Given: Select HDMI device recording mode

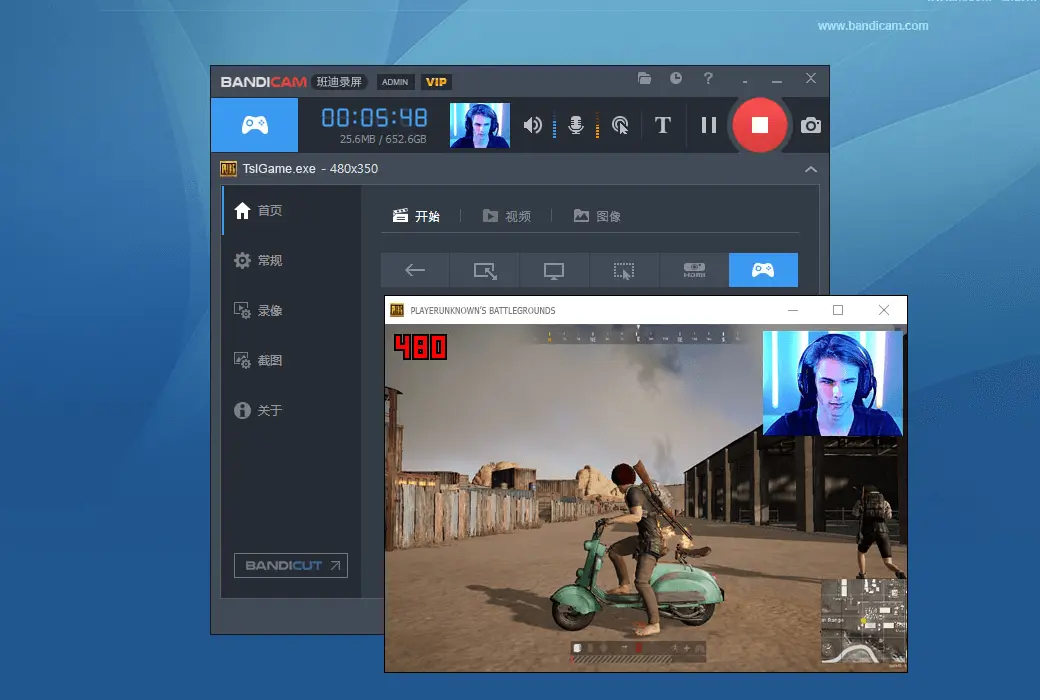Looking at the screenshot, I should 694,270.
